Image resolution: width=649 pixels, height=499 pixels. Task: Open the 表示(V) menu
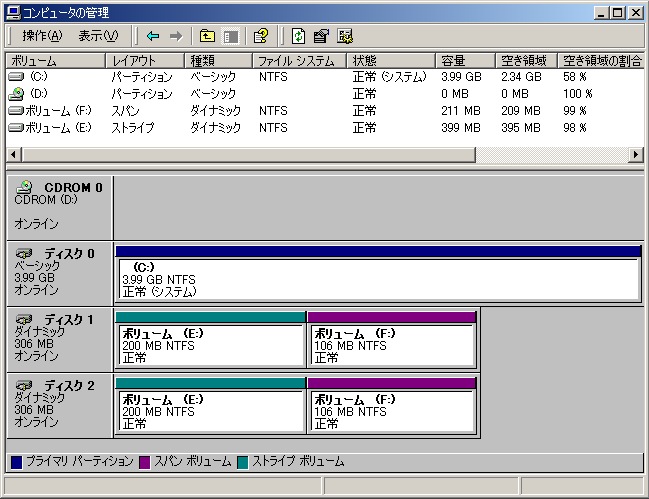[98, 36]
